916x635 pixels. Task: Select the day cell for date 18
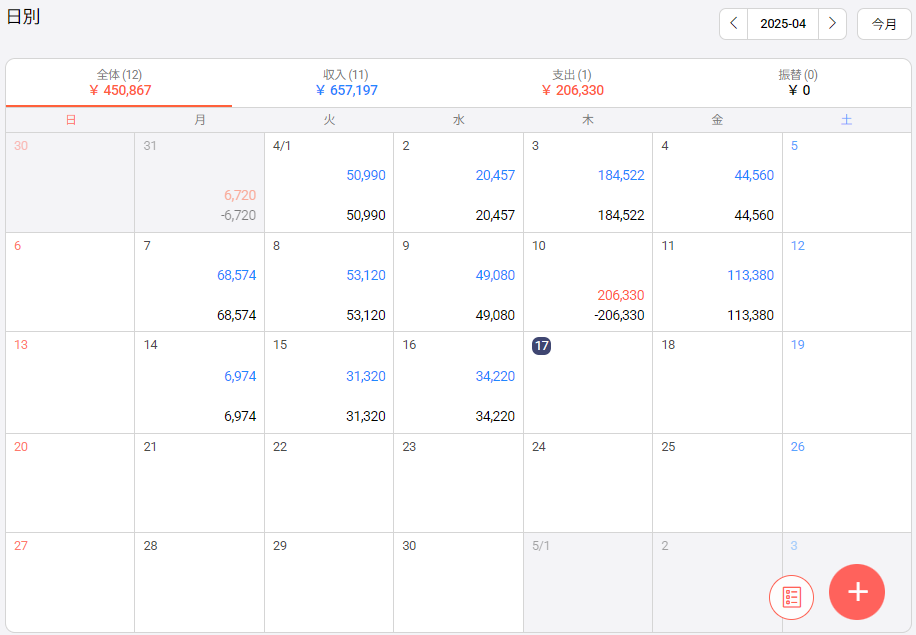point(717,383)
